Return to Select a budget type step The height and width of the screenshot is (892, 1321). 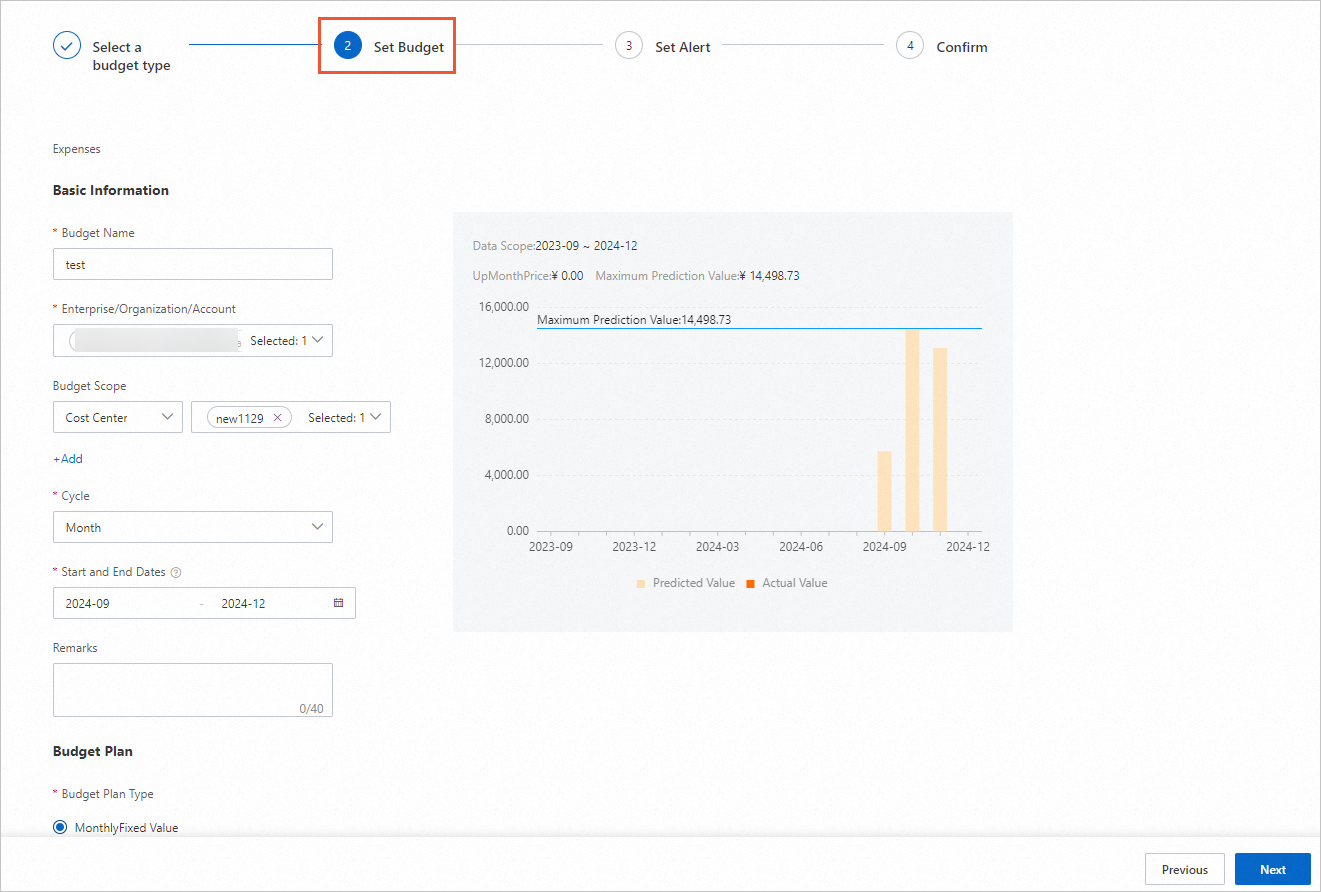coord(131,56)
